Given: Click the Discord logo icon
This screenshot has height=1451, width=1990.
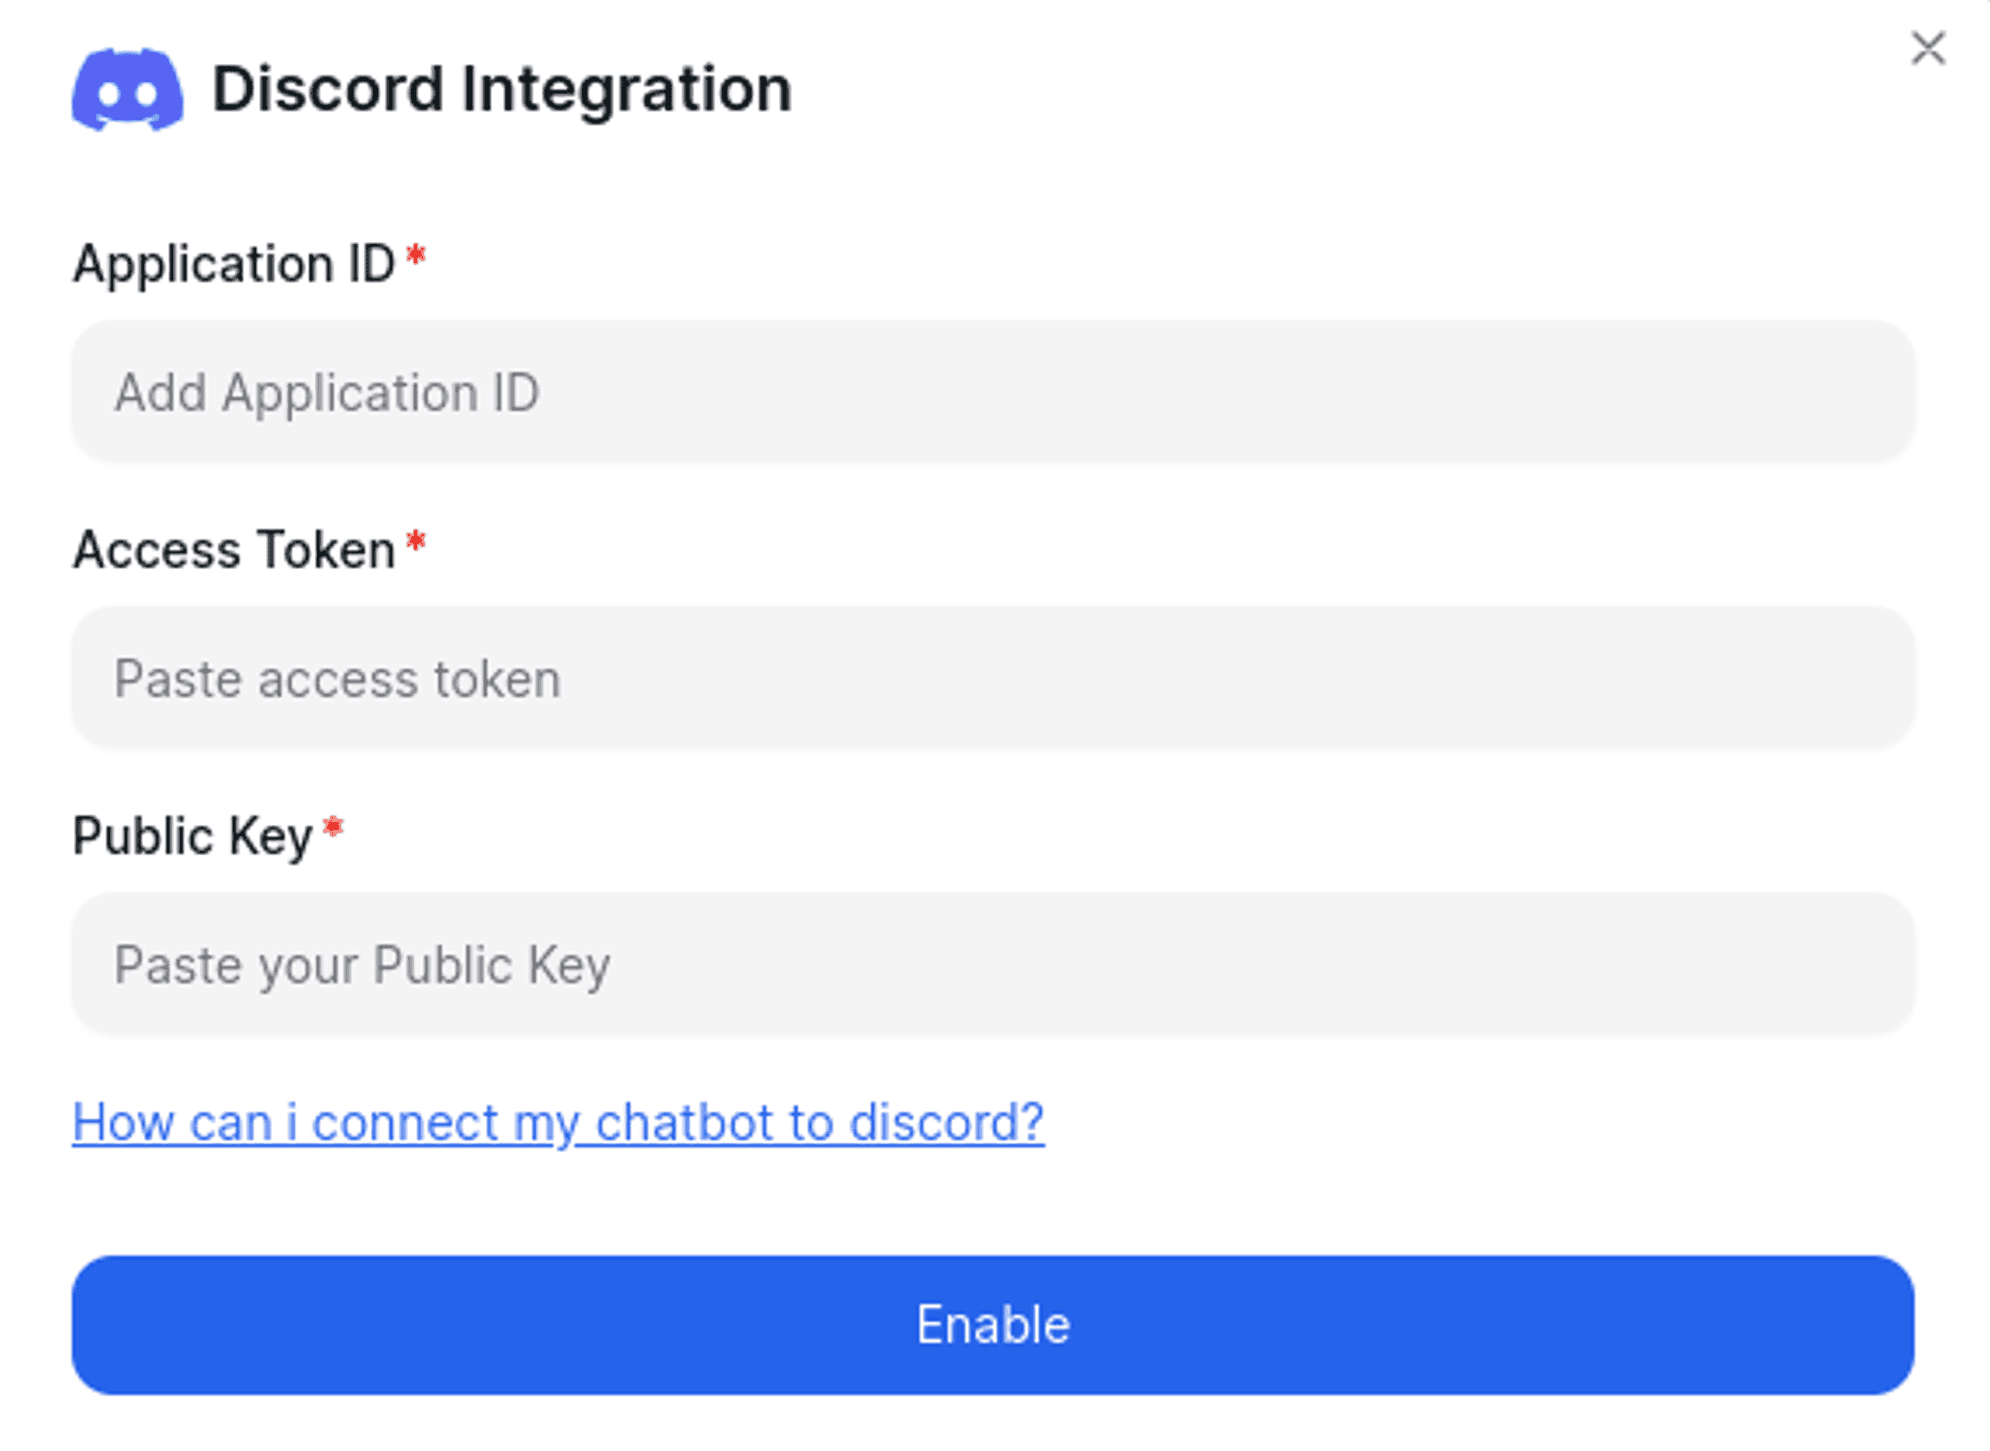Looking at the screenshot, I should tap(127, 89).
